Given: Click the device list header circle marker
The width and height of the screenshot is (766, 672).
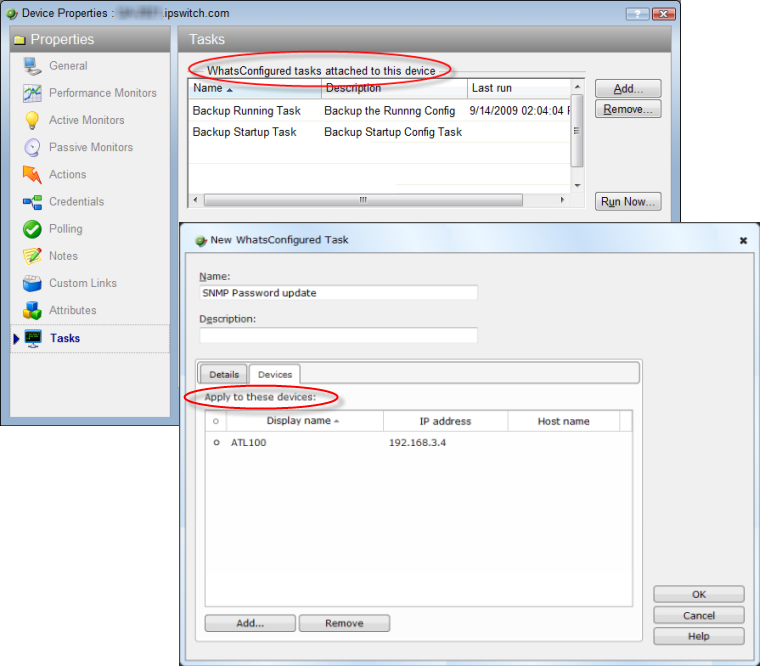Looking at the screenshot, I should (x=216, y=421).
